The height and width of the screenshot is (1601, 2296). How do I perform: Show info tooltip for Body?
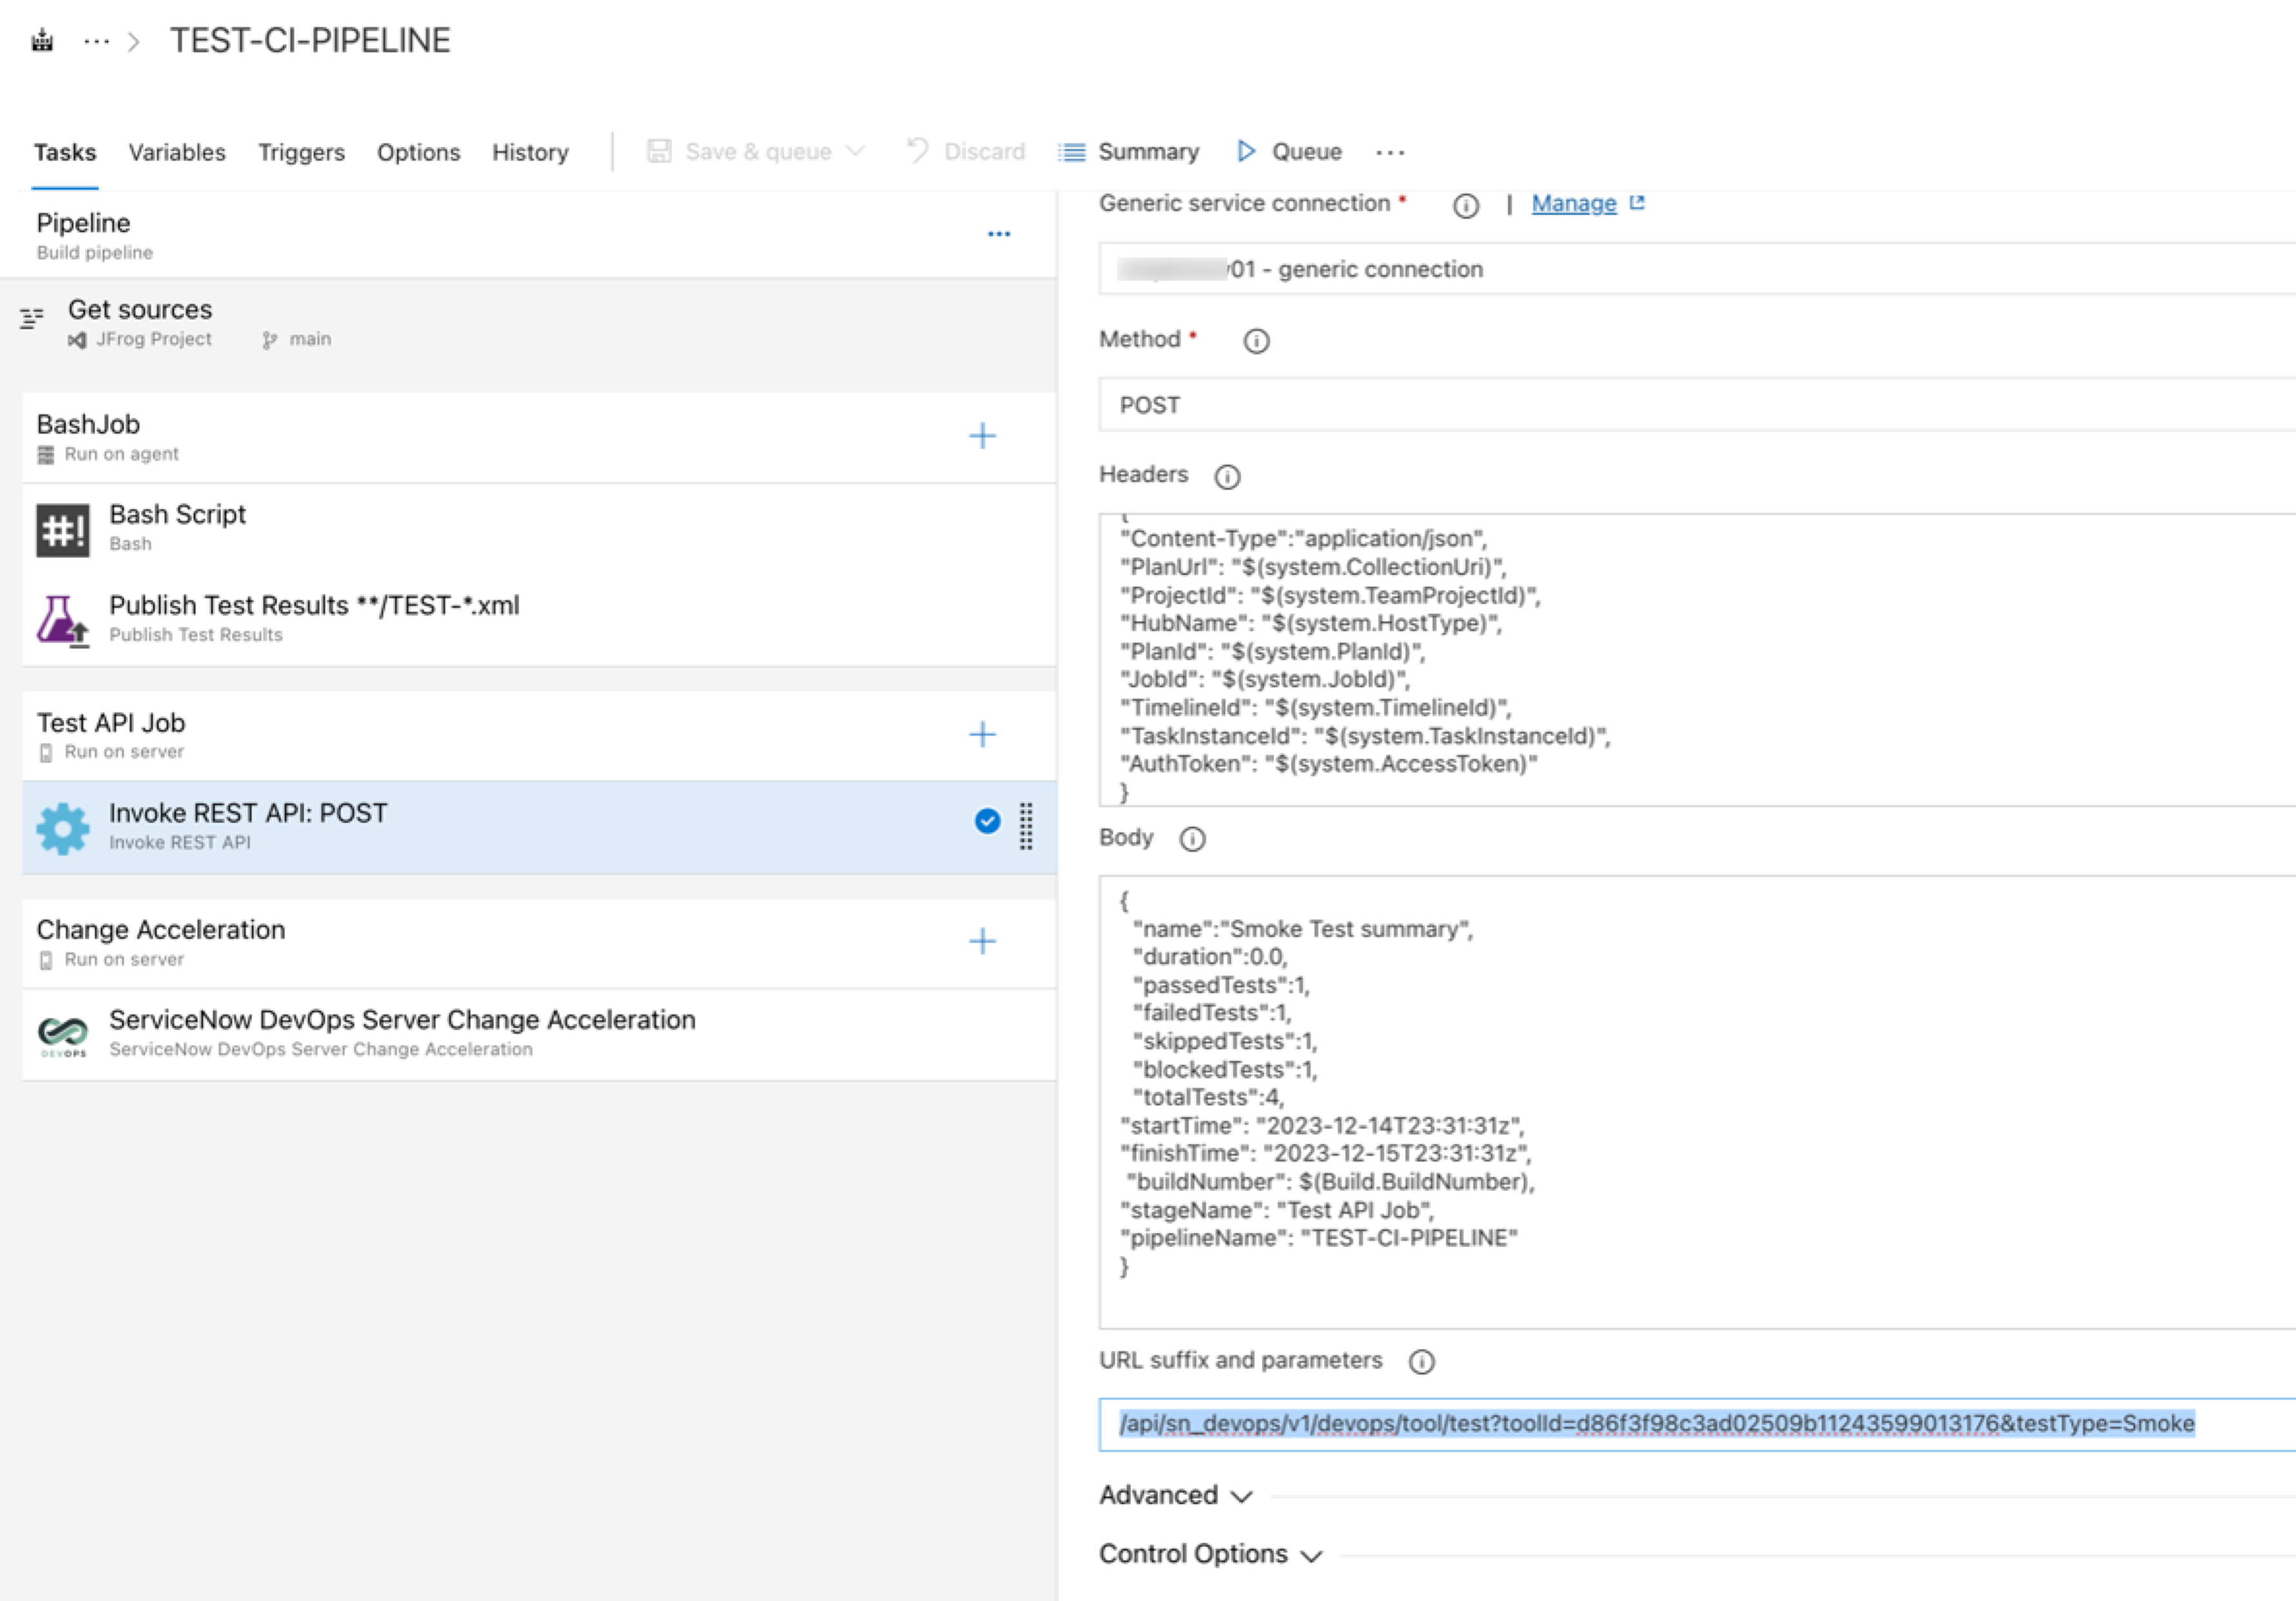coord(1192,839)
